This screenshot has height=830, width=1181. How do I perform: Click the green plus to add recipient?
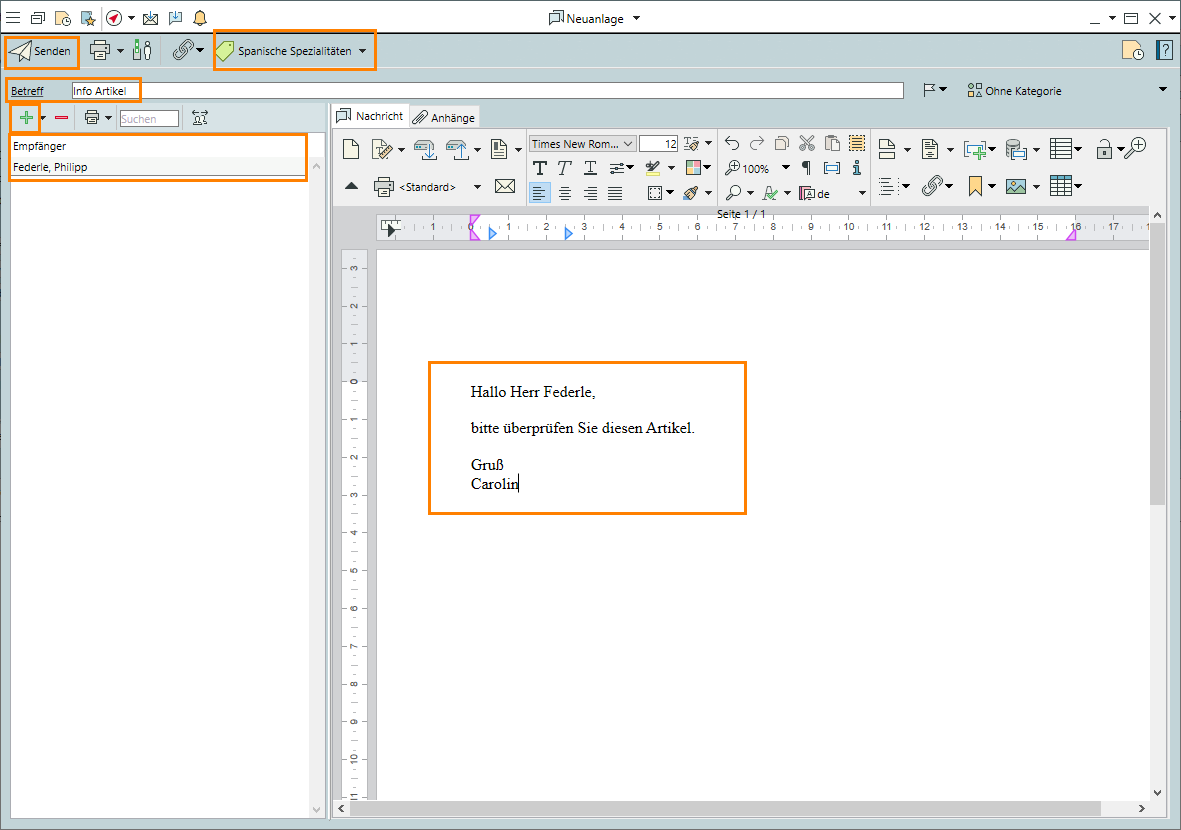pyautogui.click(x=26, y=118)
